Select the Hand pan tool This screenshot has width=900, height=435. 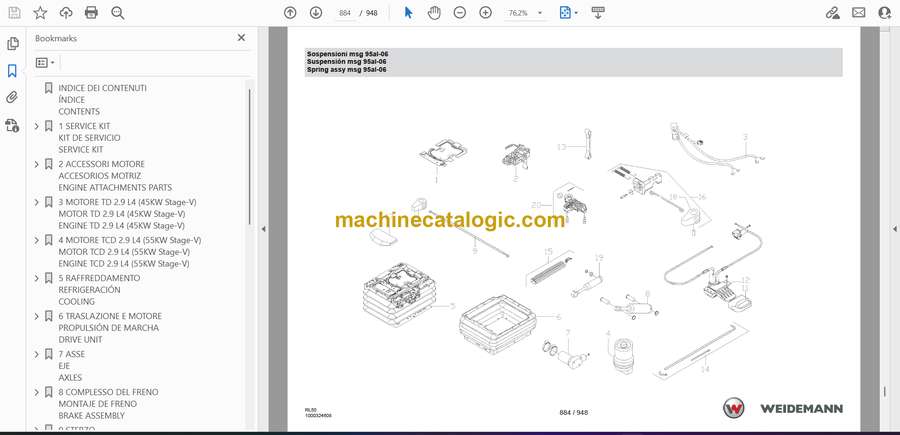click(x=434, y=13)
